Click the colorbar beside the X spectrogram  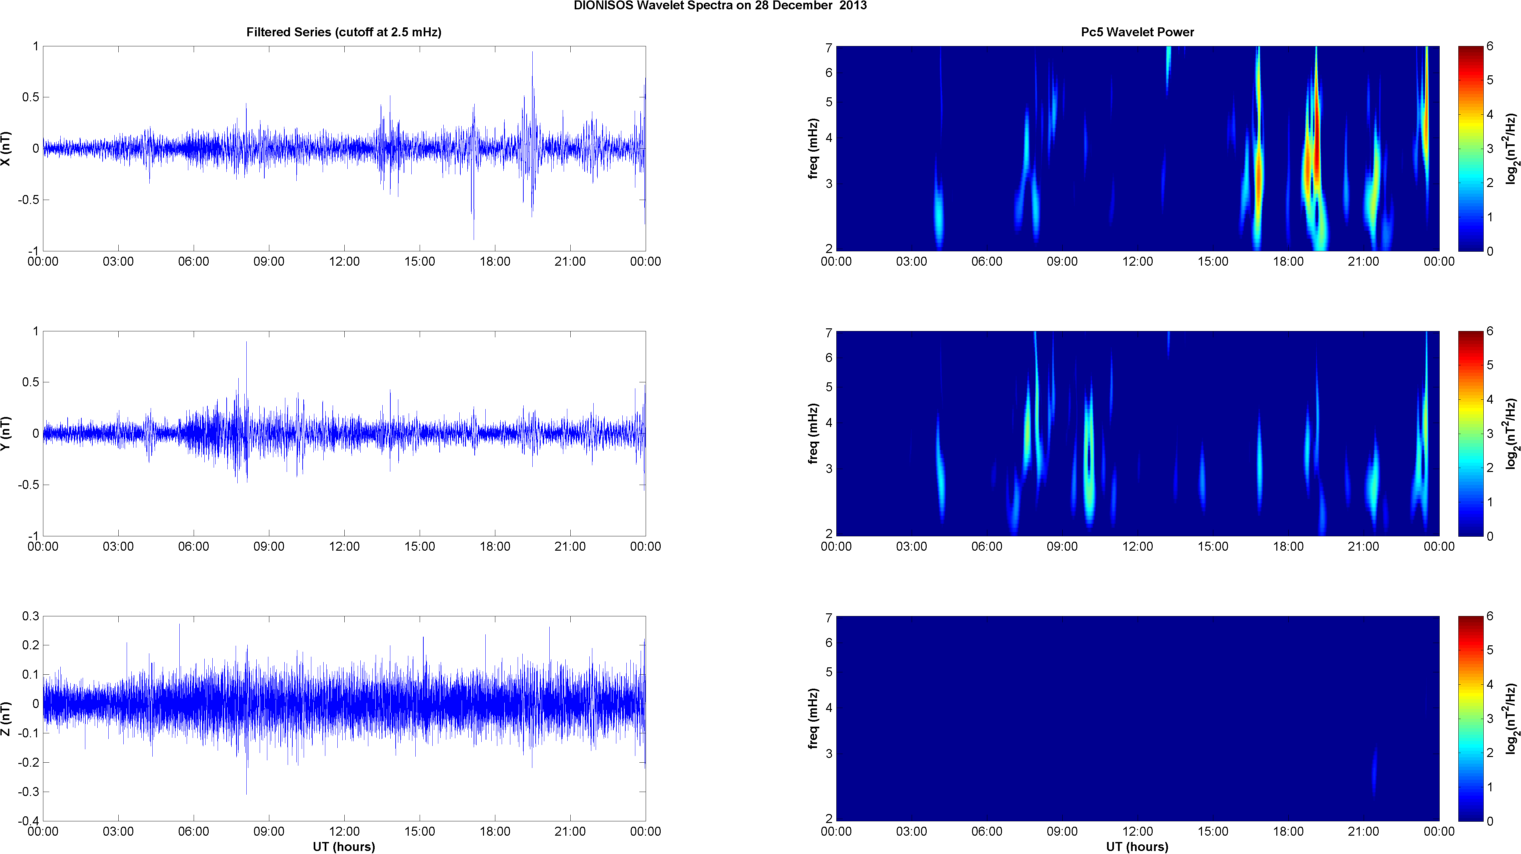1470,149
